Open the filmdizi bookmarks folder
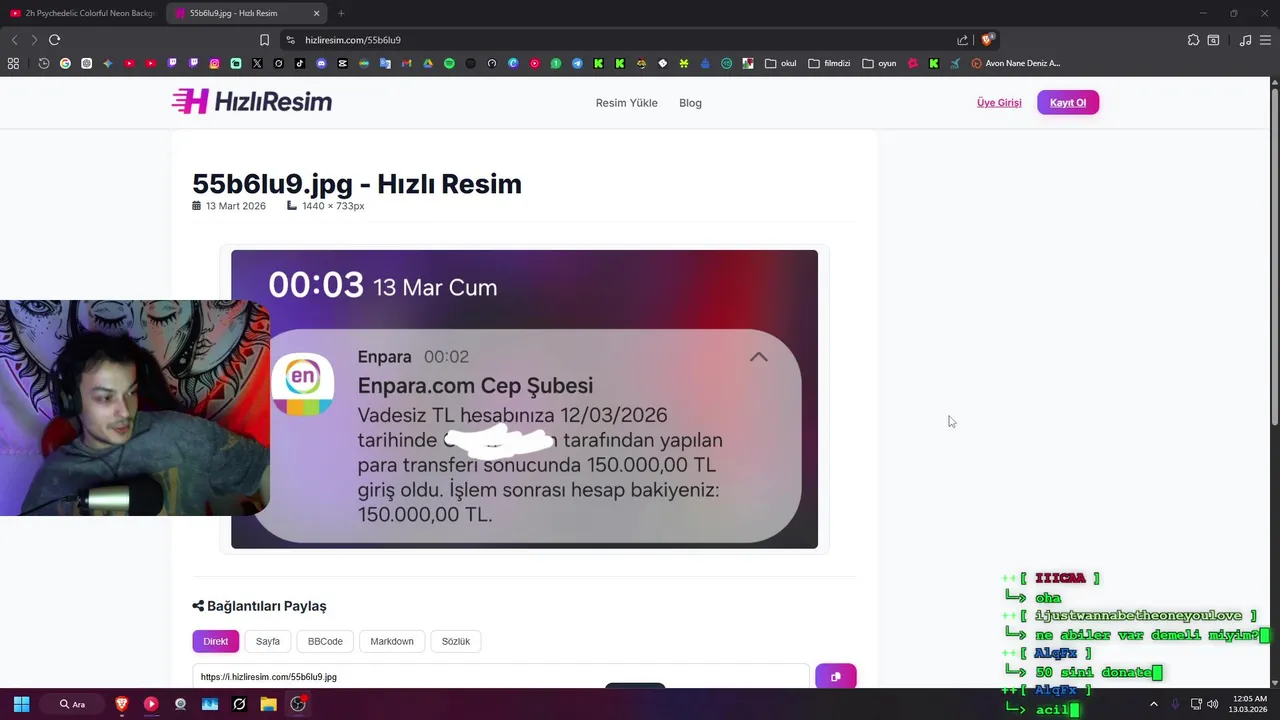This screenshot has width=1280, height=720. point(829,63)
